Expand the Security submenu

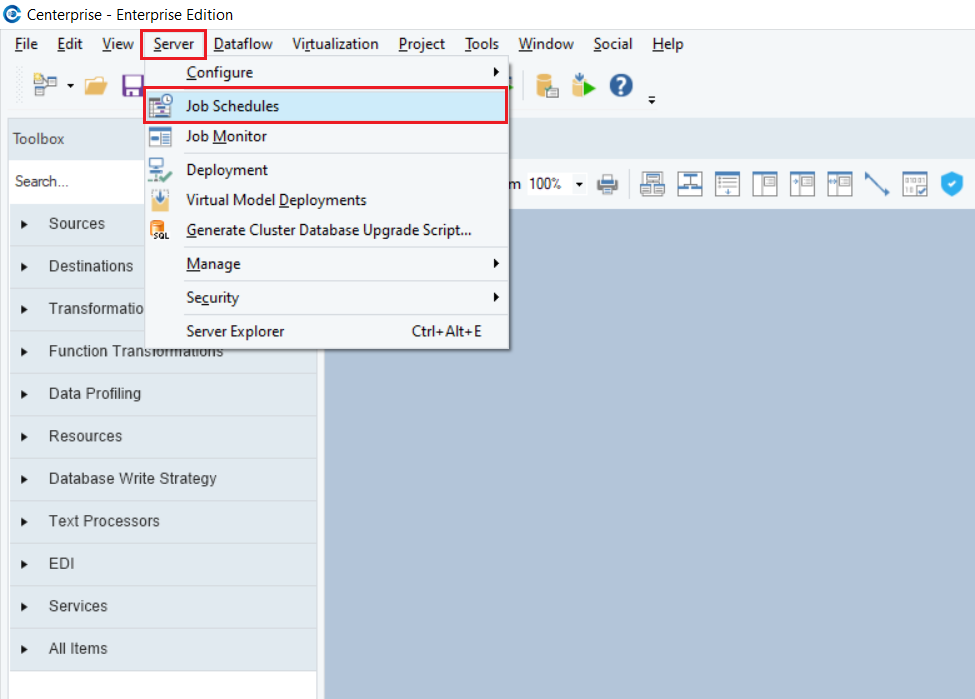(x=326, y=297)
